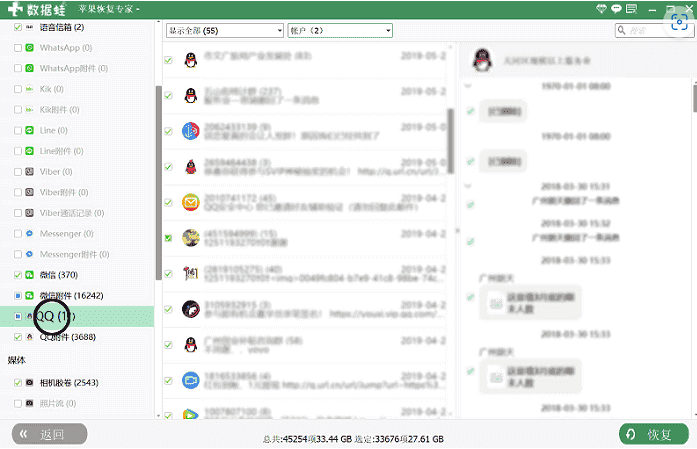Open the 显示全部 (55) dropdown
The image size is (697, 449).
225,31
